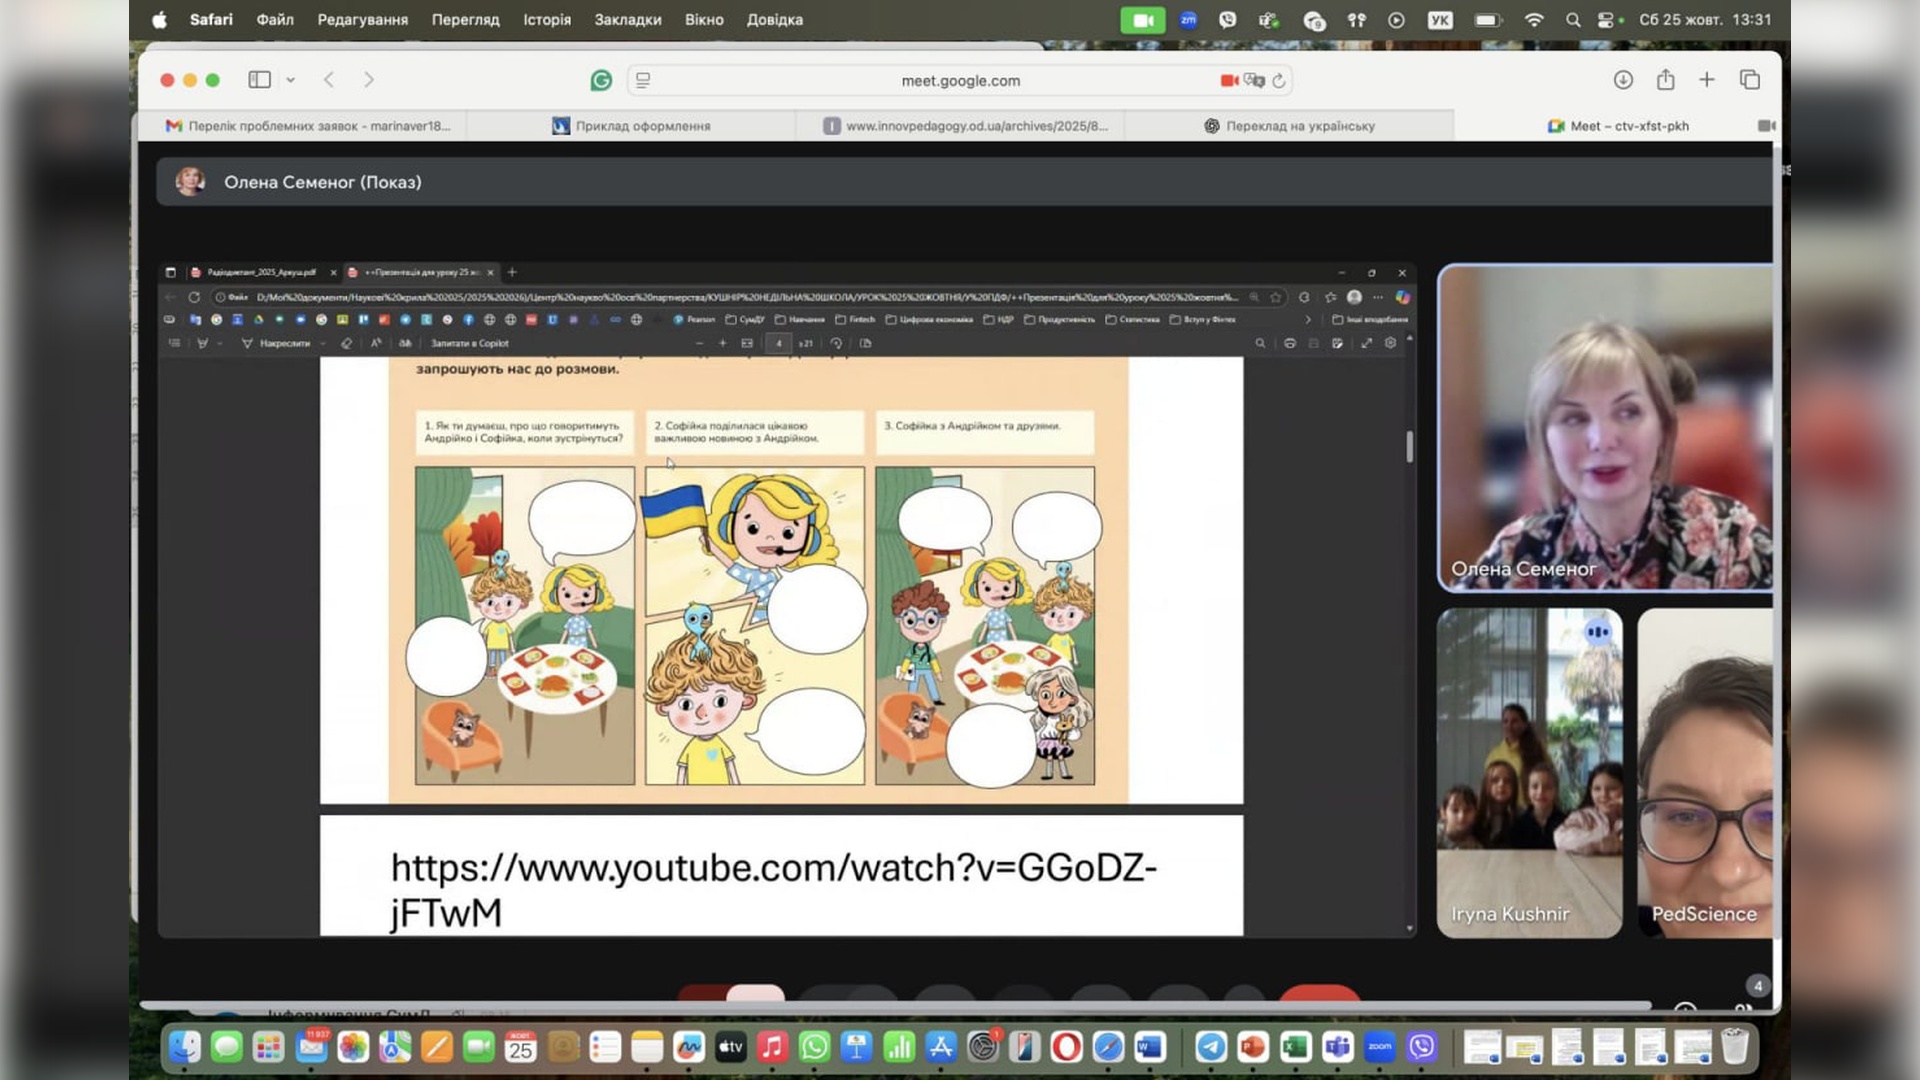The image size is (1920, 1080).
Task: Launch Telegram from the Dock
Action: click(x=1211, y=1047)
